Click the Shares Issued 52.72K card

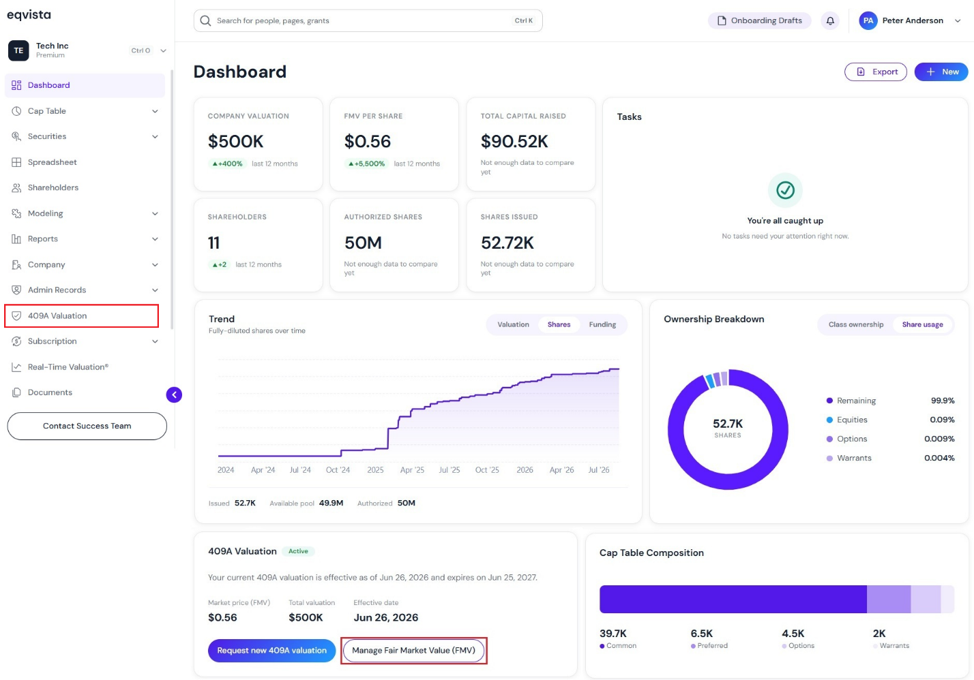pyautogui.click(x=530, y=245)
